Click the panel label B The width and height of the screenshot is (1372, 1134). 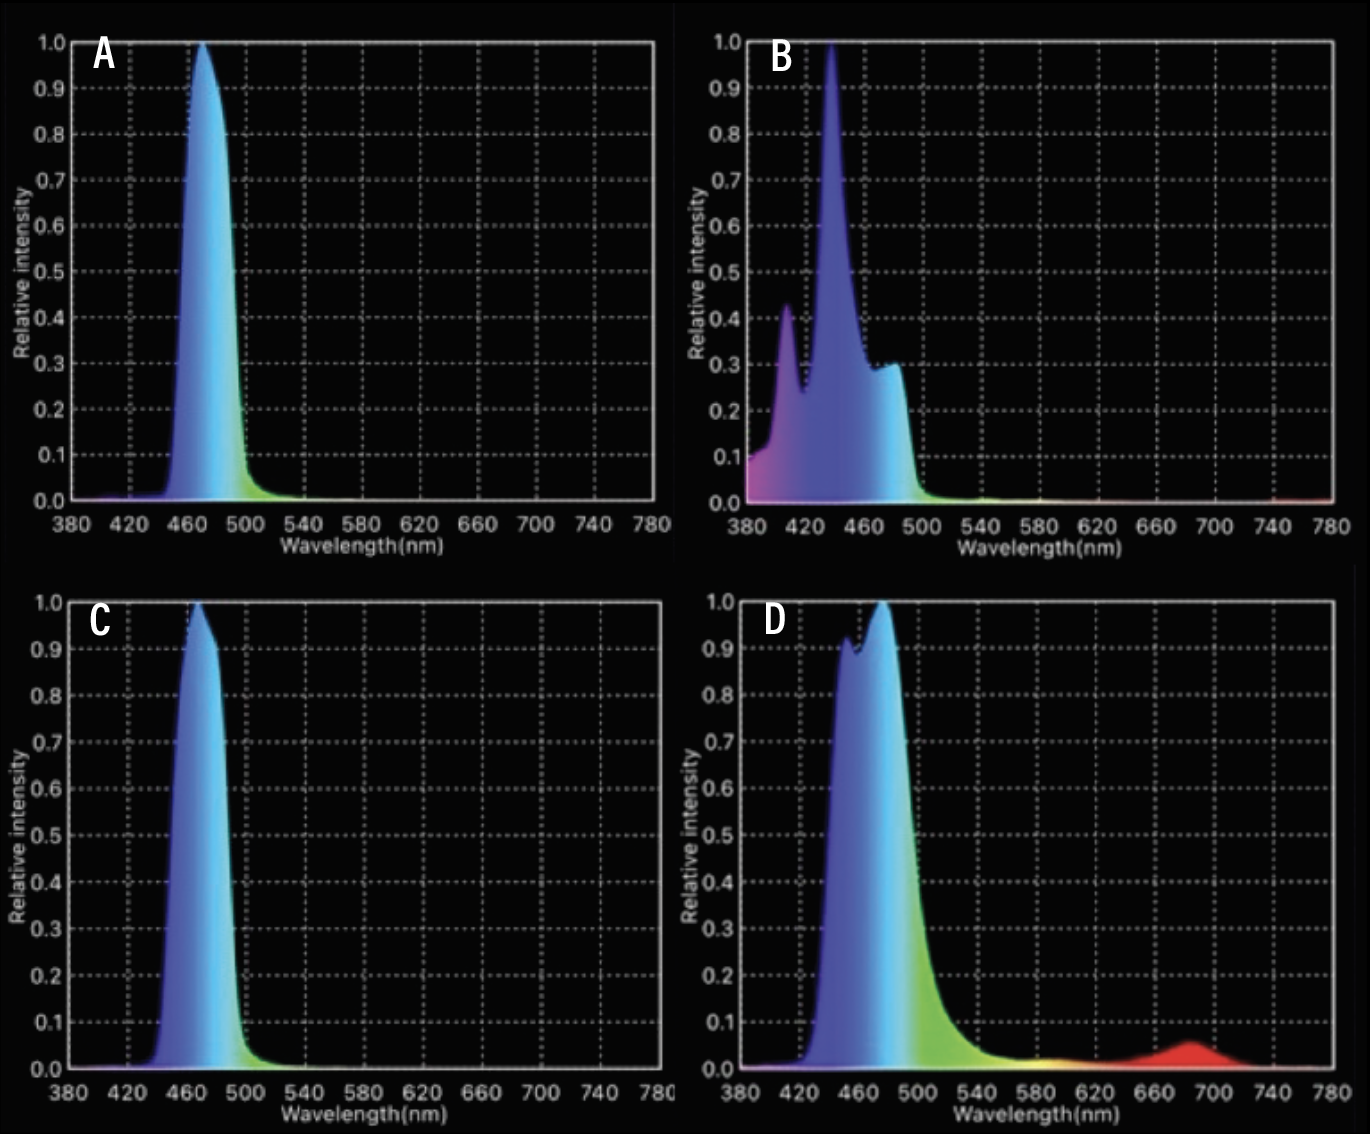(781, 57)
